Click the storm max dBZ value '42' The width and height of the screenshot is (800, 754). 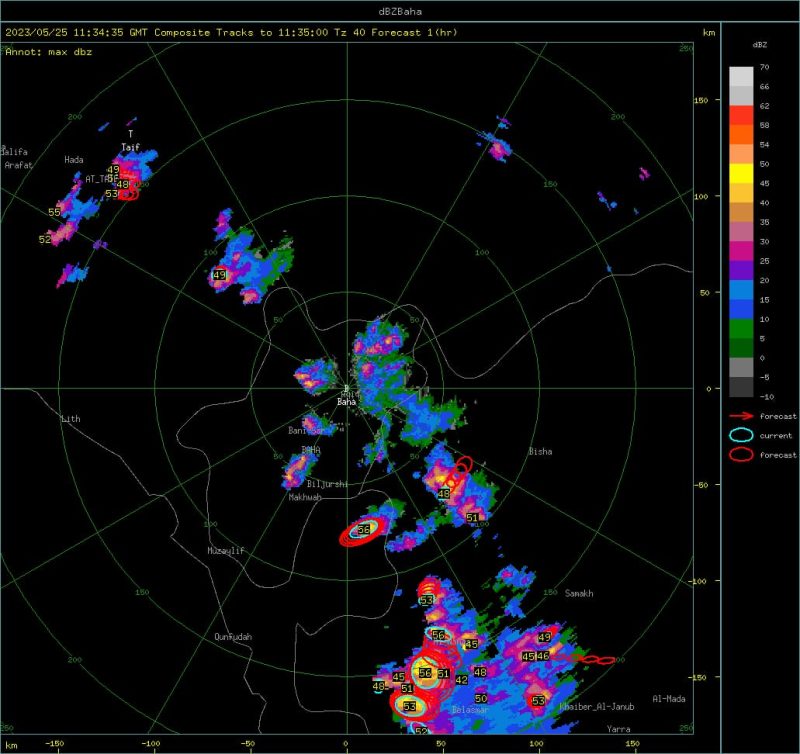[462, 680]
